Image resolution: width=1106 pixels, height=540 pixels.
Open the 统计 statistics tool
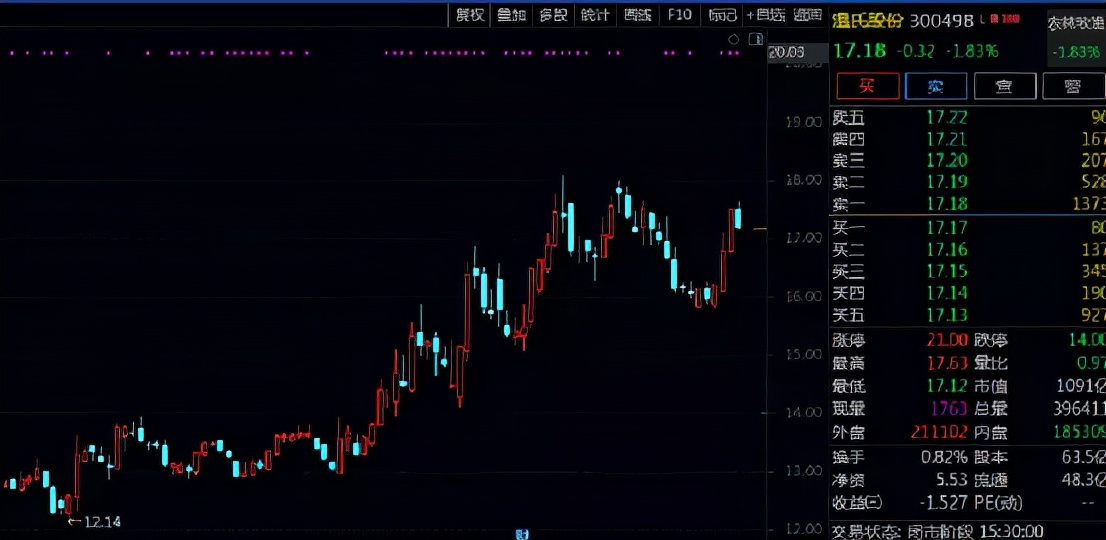pyautogui.click(x=595, y=15)
